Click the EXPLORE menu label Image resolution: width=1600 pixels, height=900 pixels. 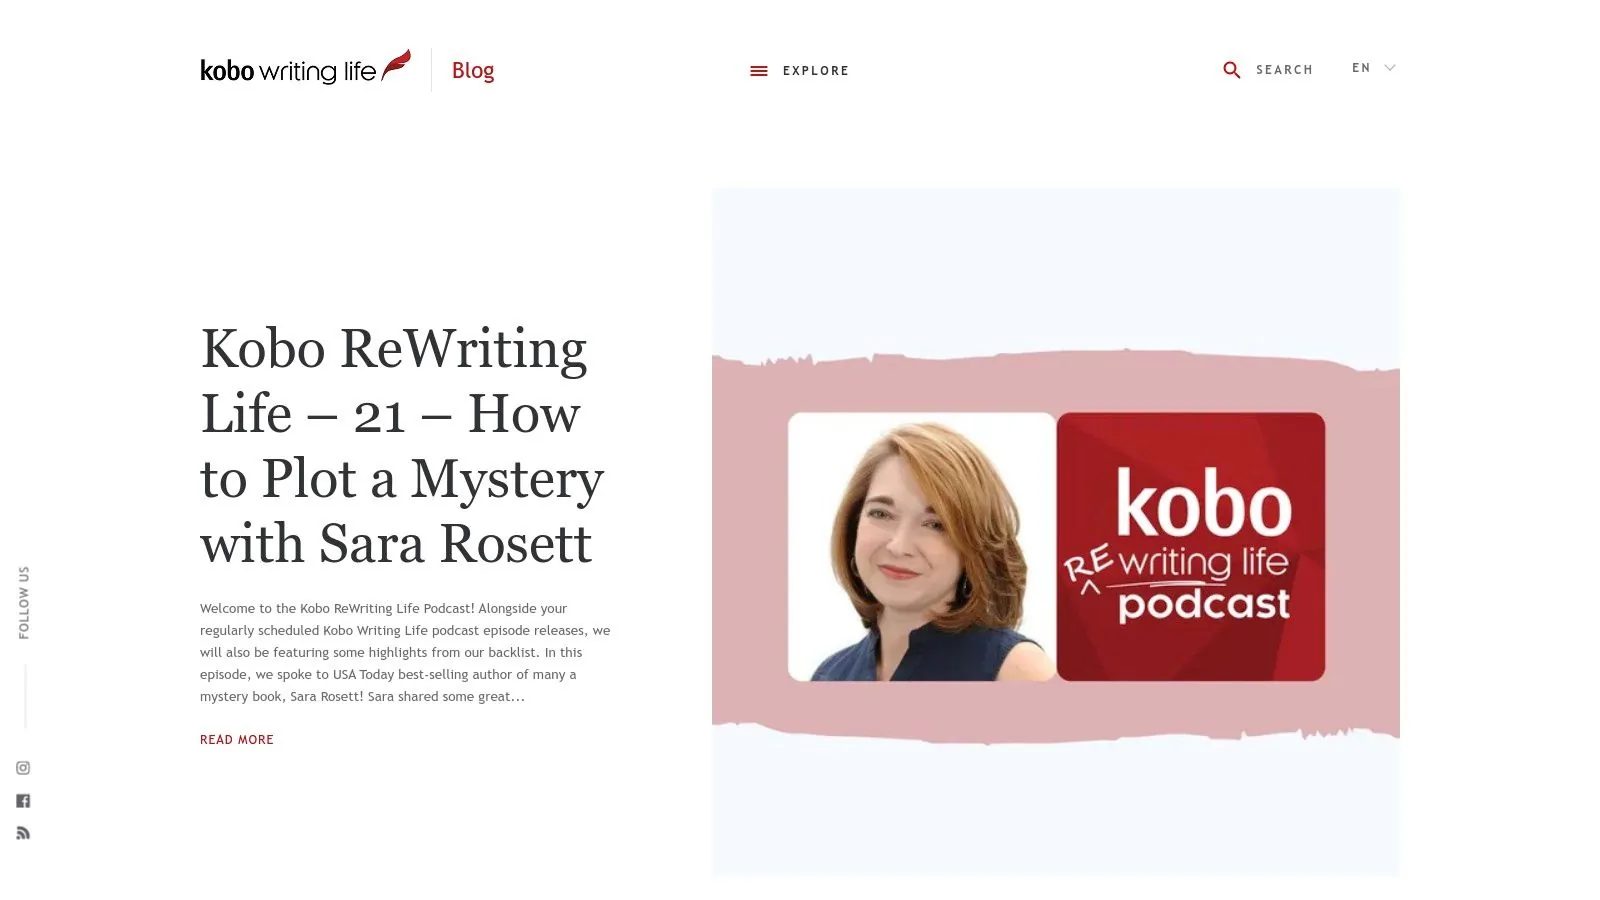coord(816,71)
